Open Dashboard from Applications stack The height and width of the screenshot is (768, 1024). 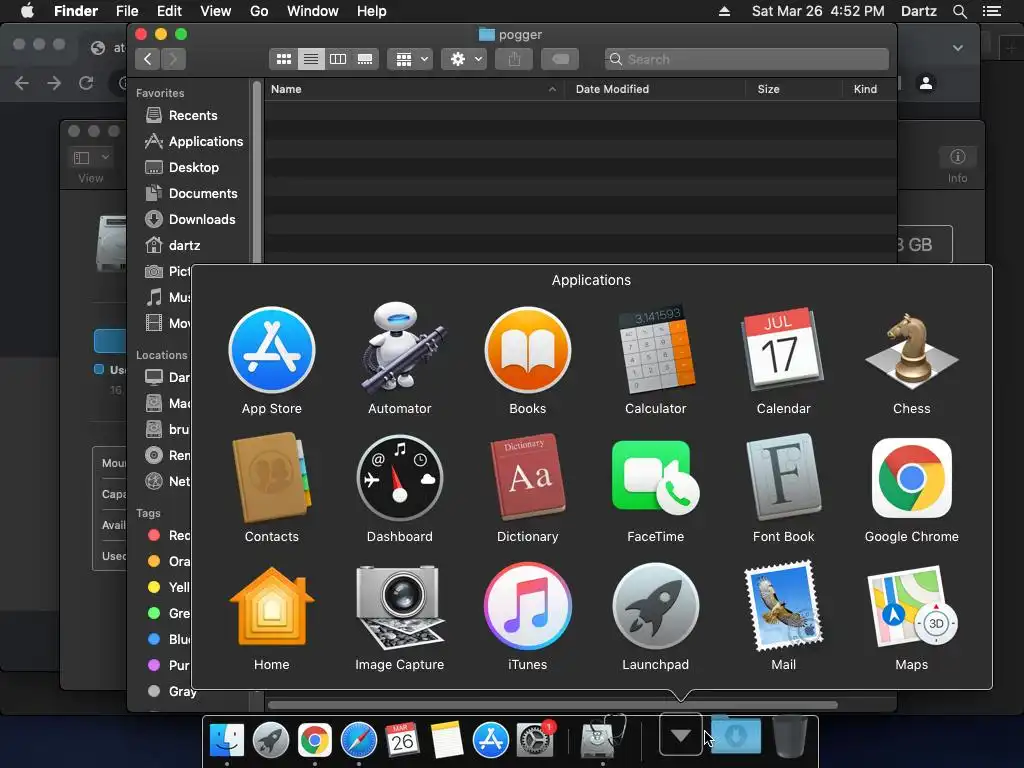click(x=400, y=479)
